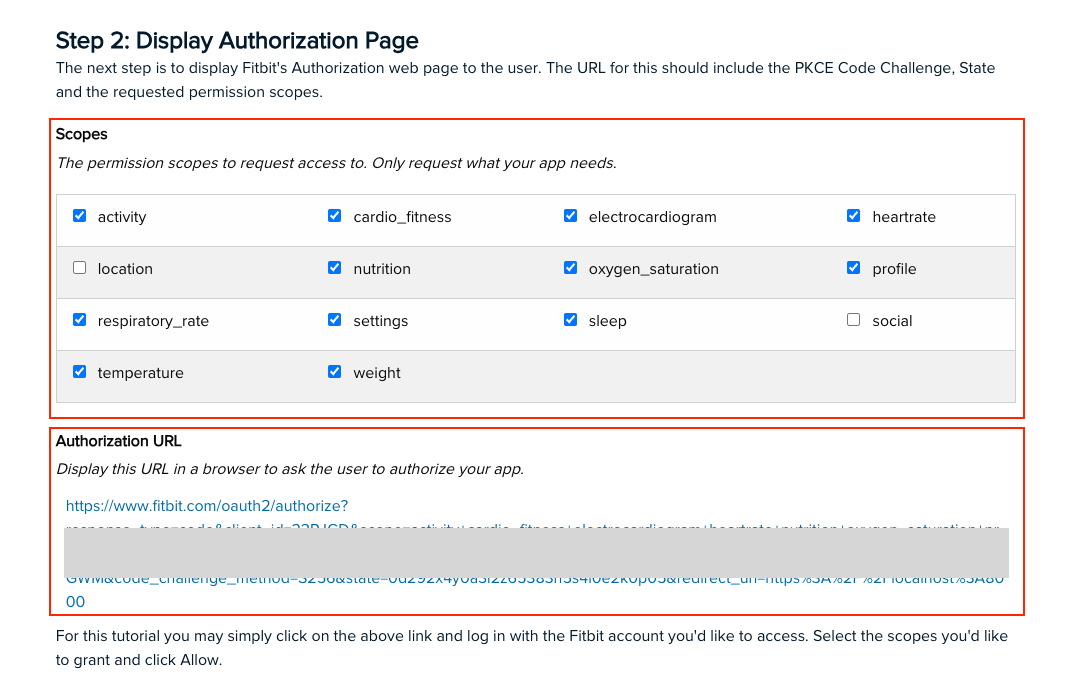Enable the location scope
The height and width of the screenshot is (695, 1070).
tap(79, 267)
